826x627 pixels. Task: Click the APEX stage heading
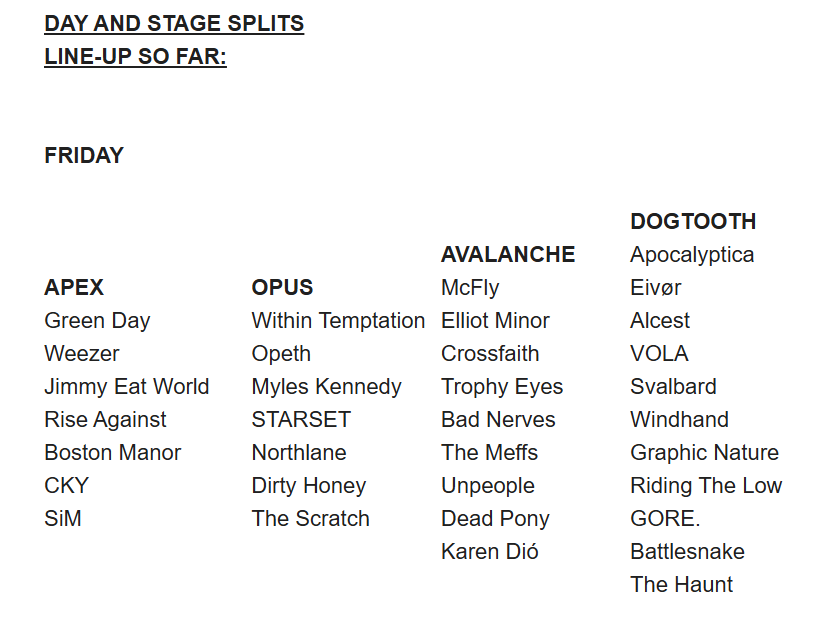[74, 287]
